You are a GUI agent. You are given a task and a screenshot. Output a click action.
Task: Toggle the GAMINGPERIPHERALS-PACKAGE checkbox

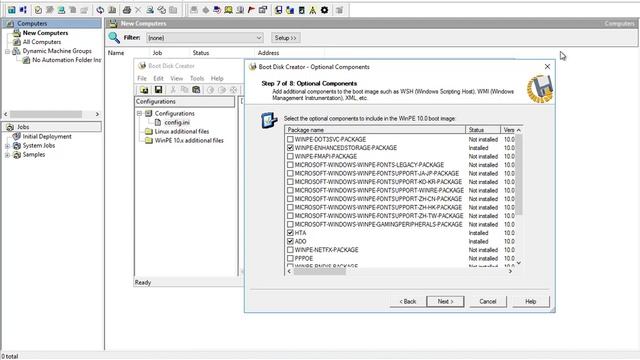[290, 224]
